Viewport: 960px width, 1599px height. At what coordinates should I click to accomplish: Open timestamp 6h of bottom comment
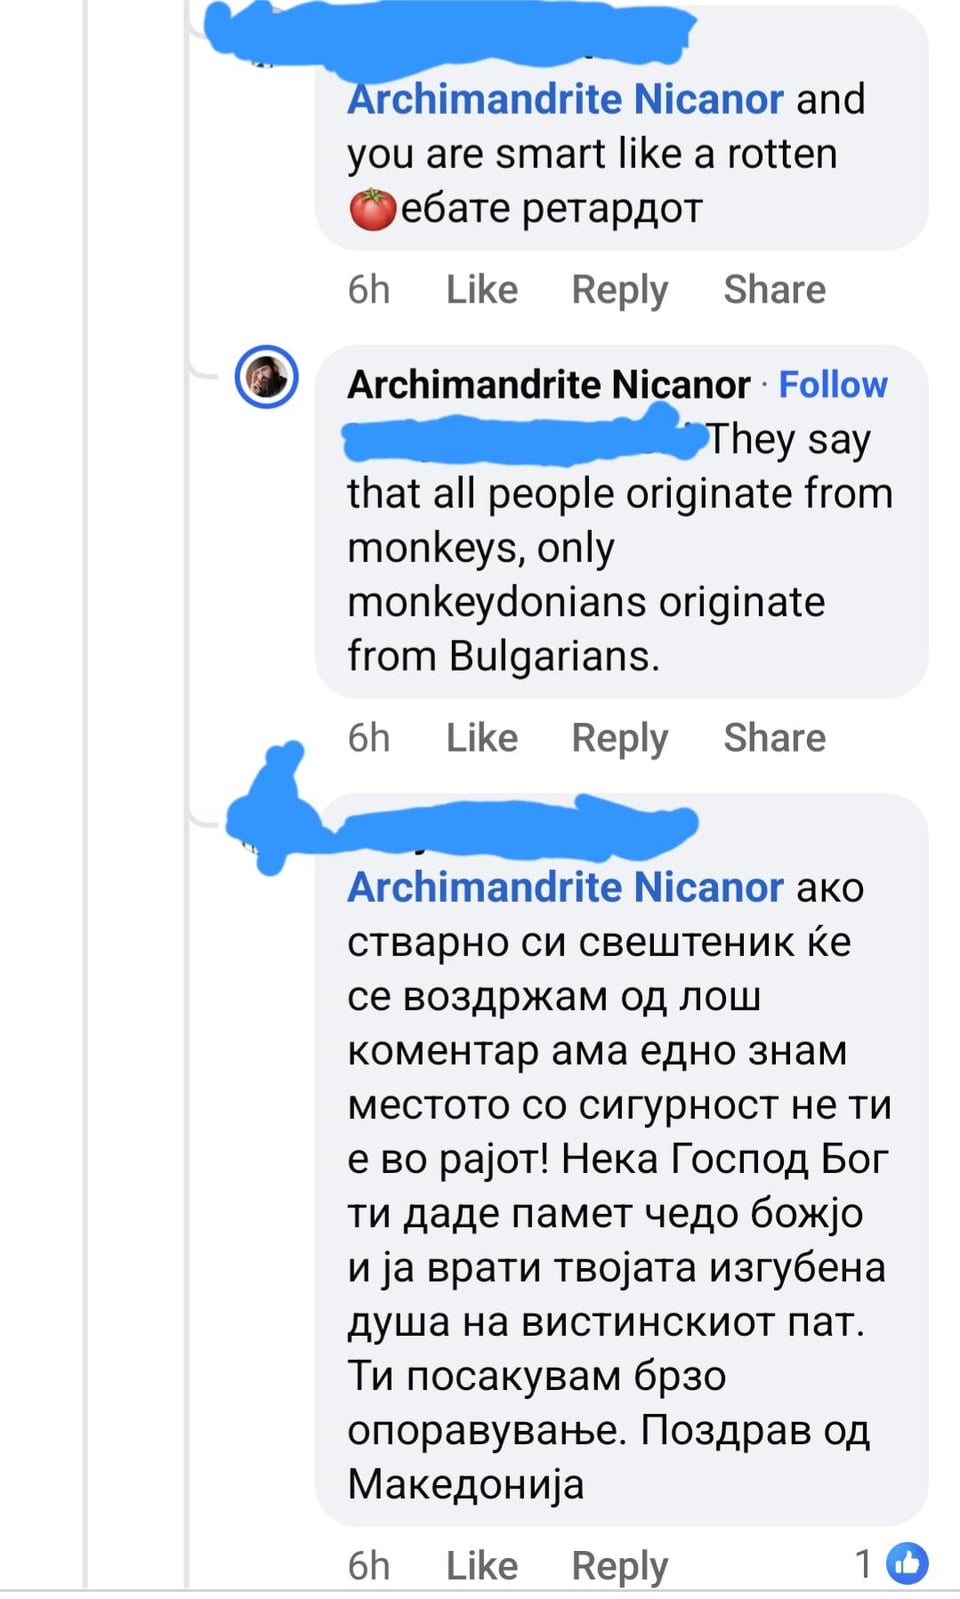coord(369,1565)
